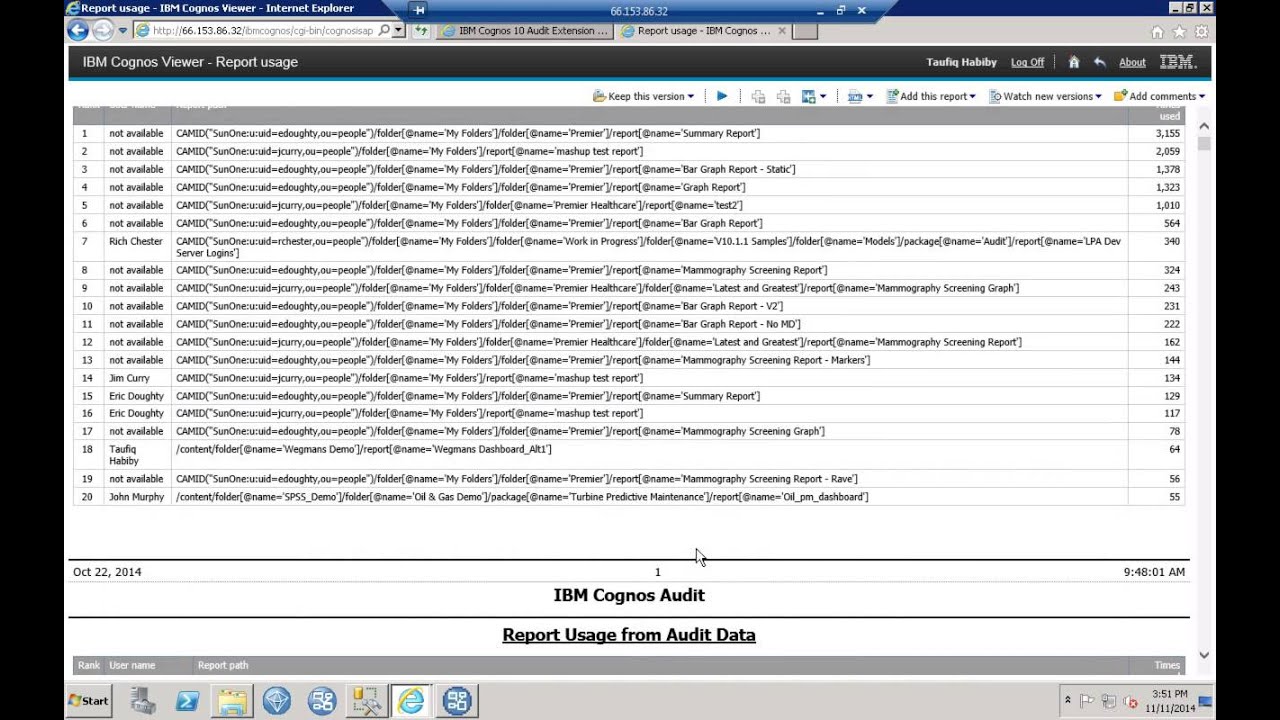Click the Internet Explorer taskbar icon
Screen dimensions: 1280x720
tap(411, 700)
